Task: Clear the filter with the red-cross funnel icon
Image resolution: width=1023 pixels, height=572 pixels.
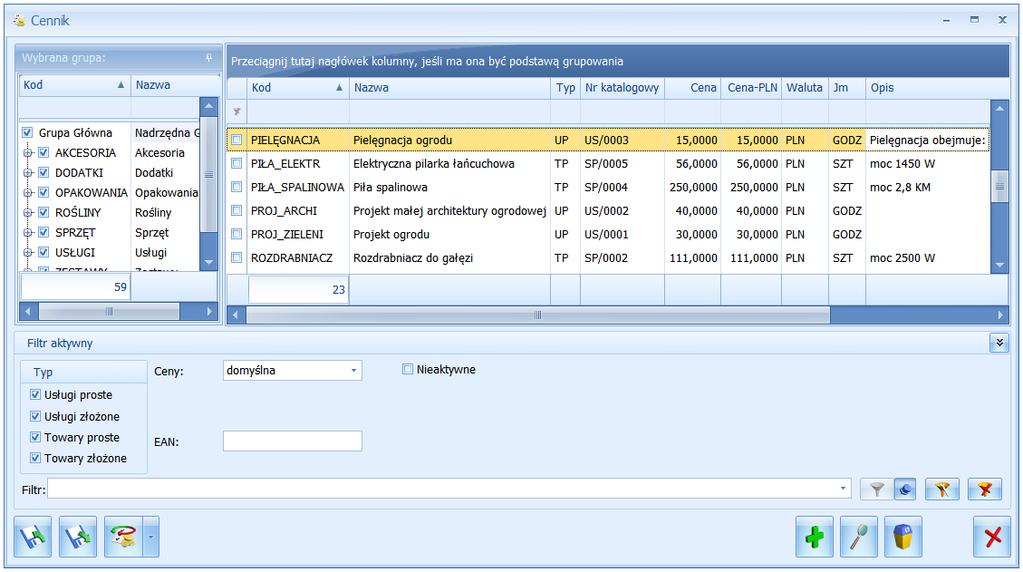Action: coord(985,489)
